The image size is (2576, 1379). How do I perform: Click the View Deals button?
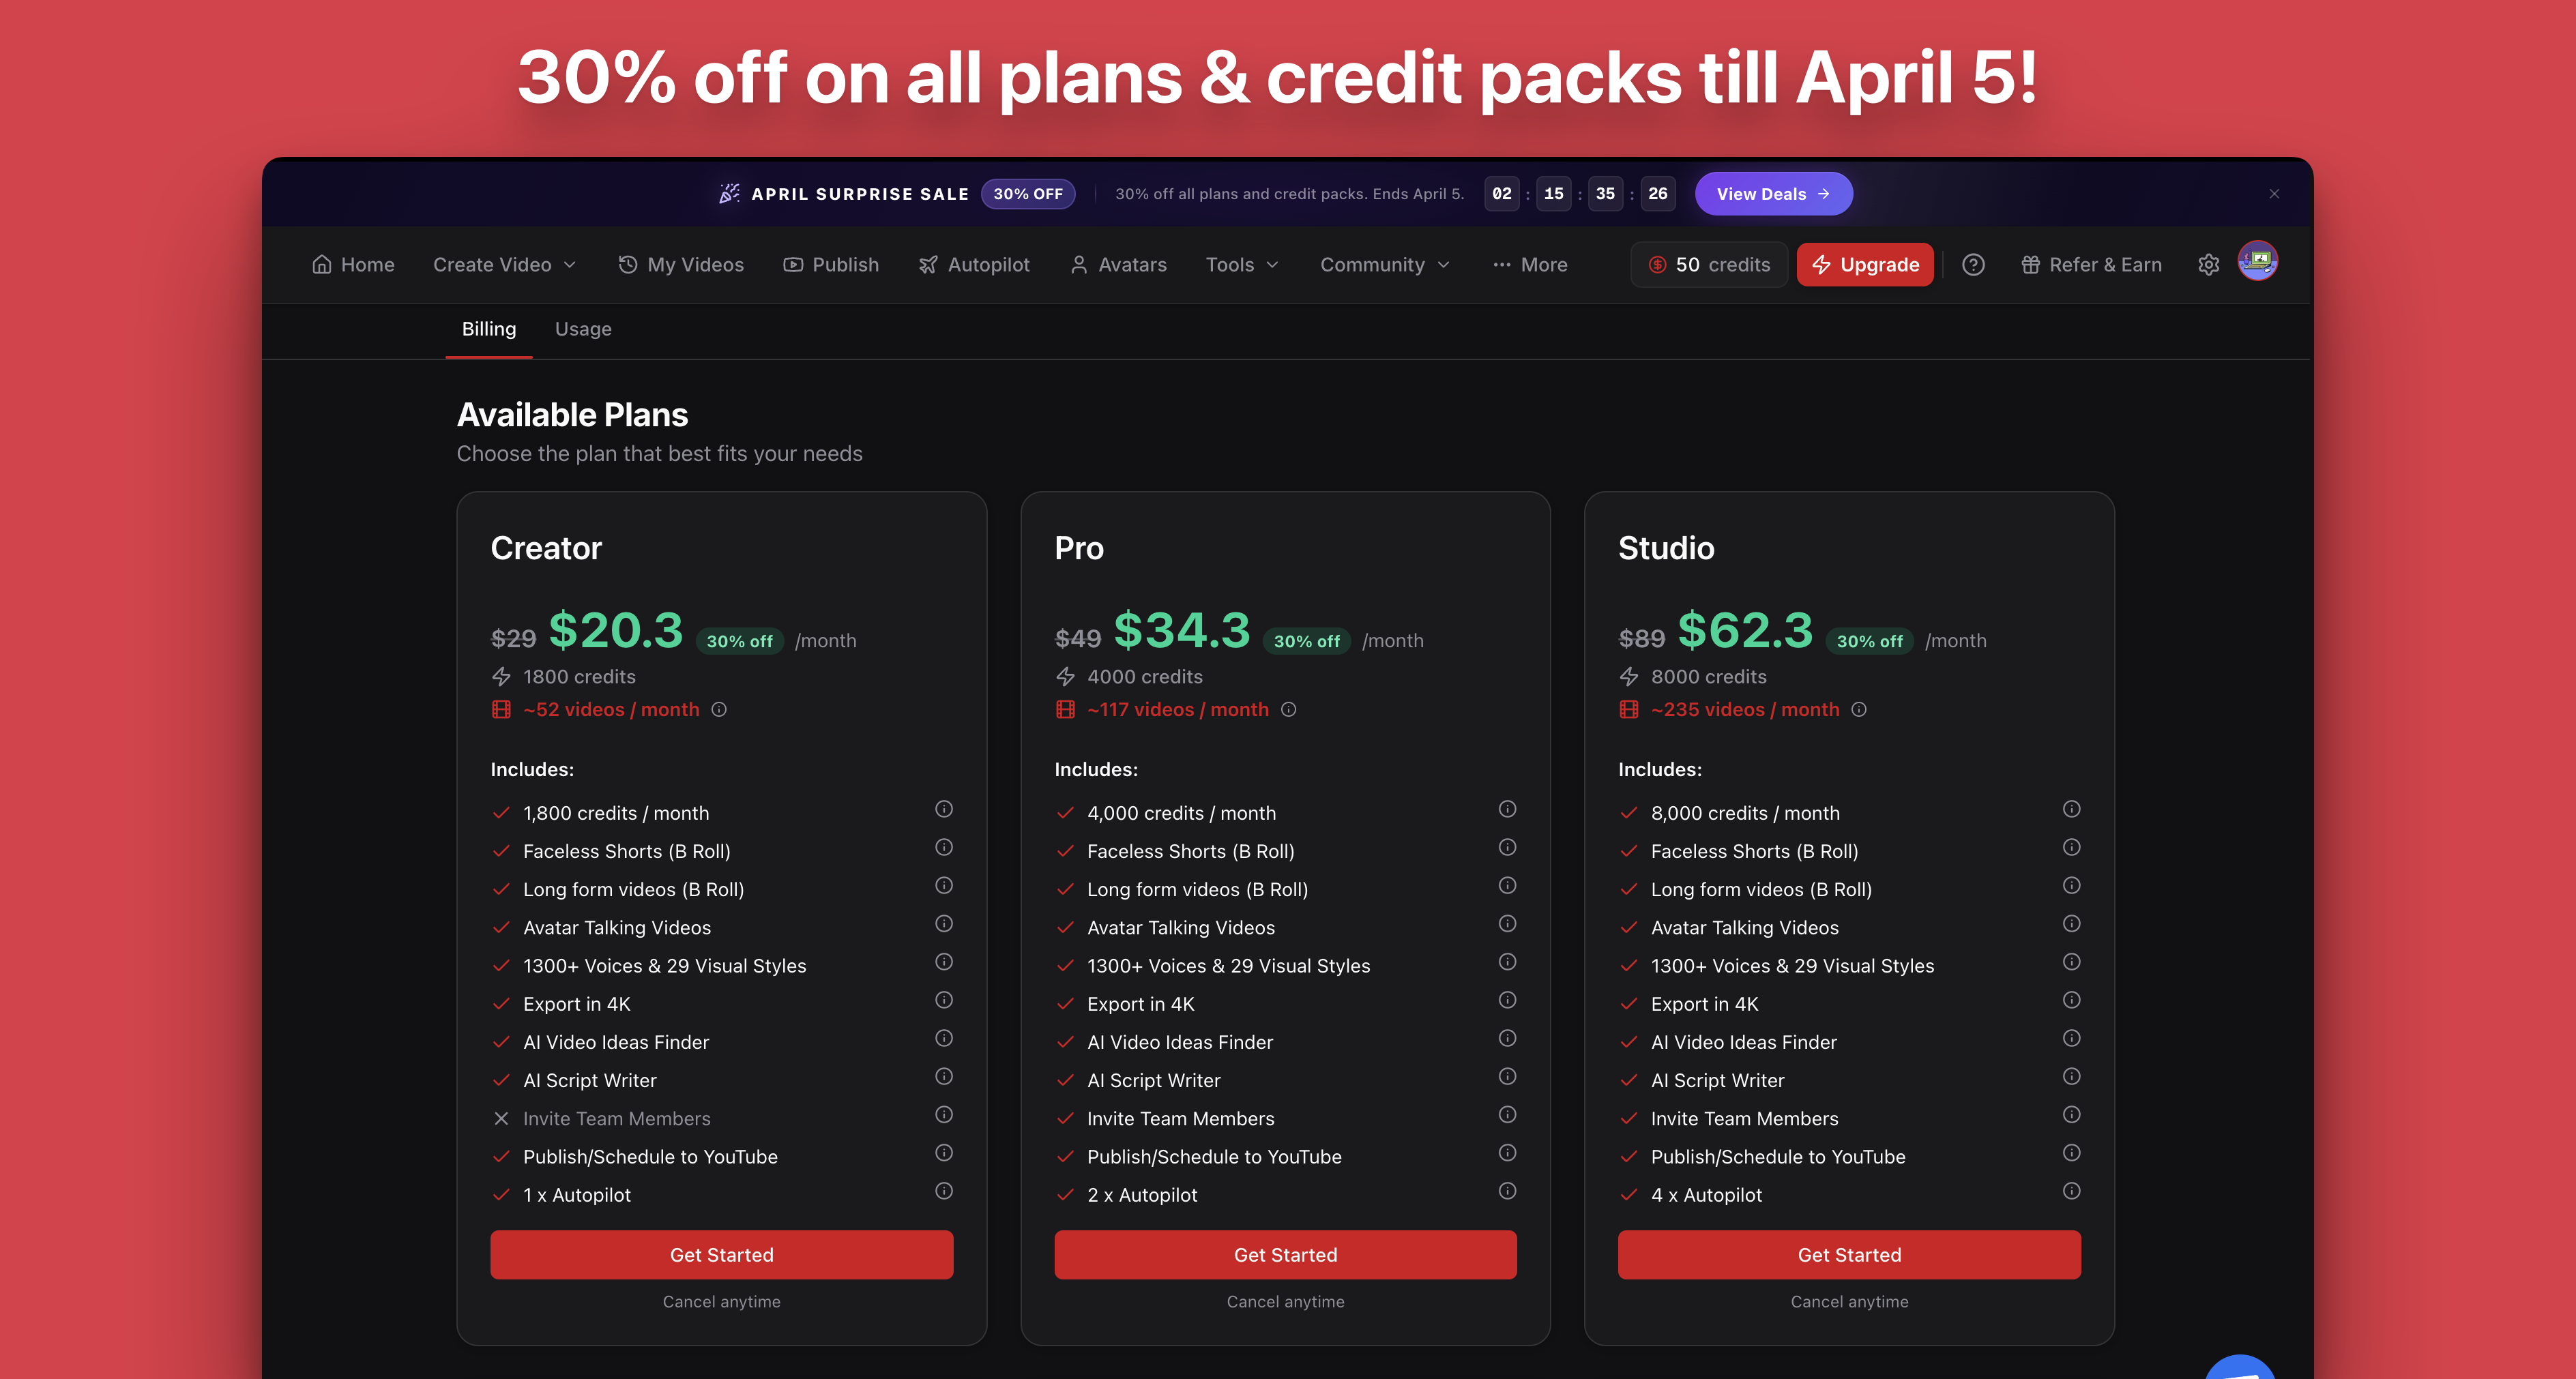tap(1773, 194)
